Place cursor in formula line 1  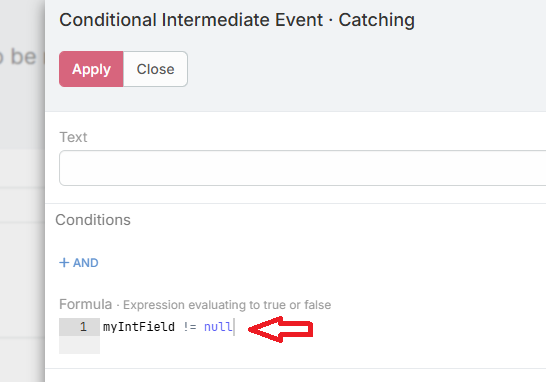click(x=323, y=327)
